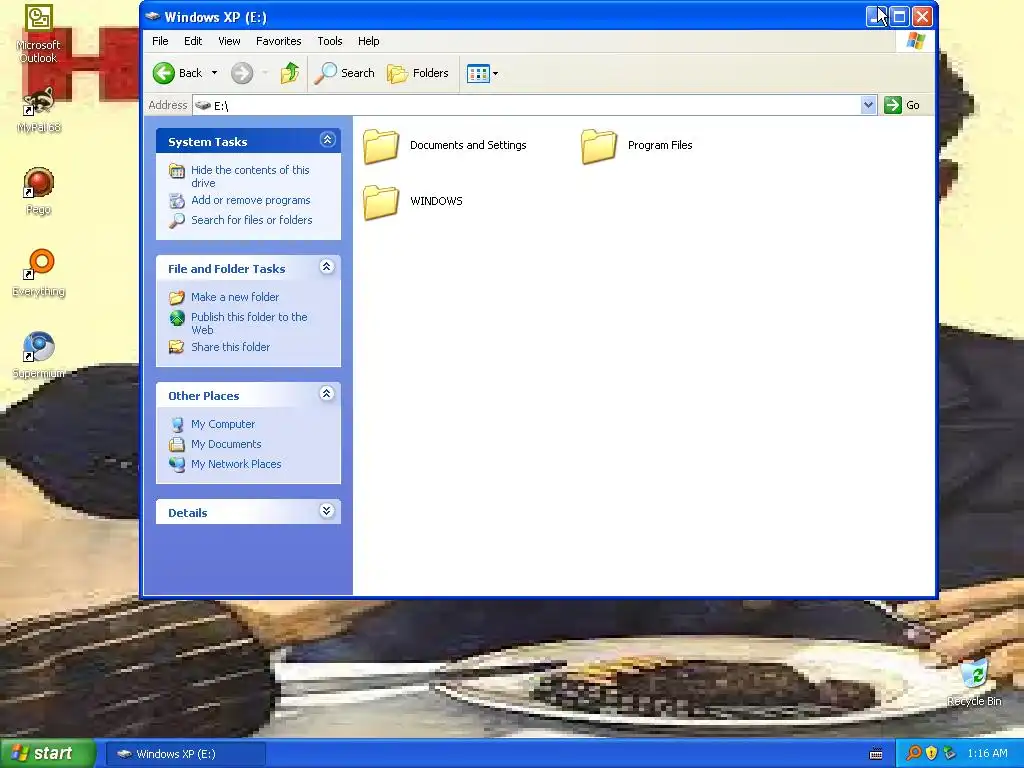Click the system clock showing 1:16 AM
Viewport: 1024px width, 768px height.
pos(987,754)
